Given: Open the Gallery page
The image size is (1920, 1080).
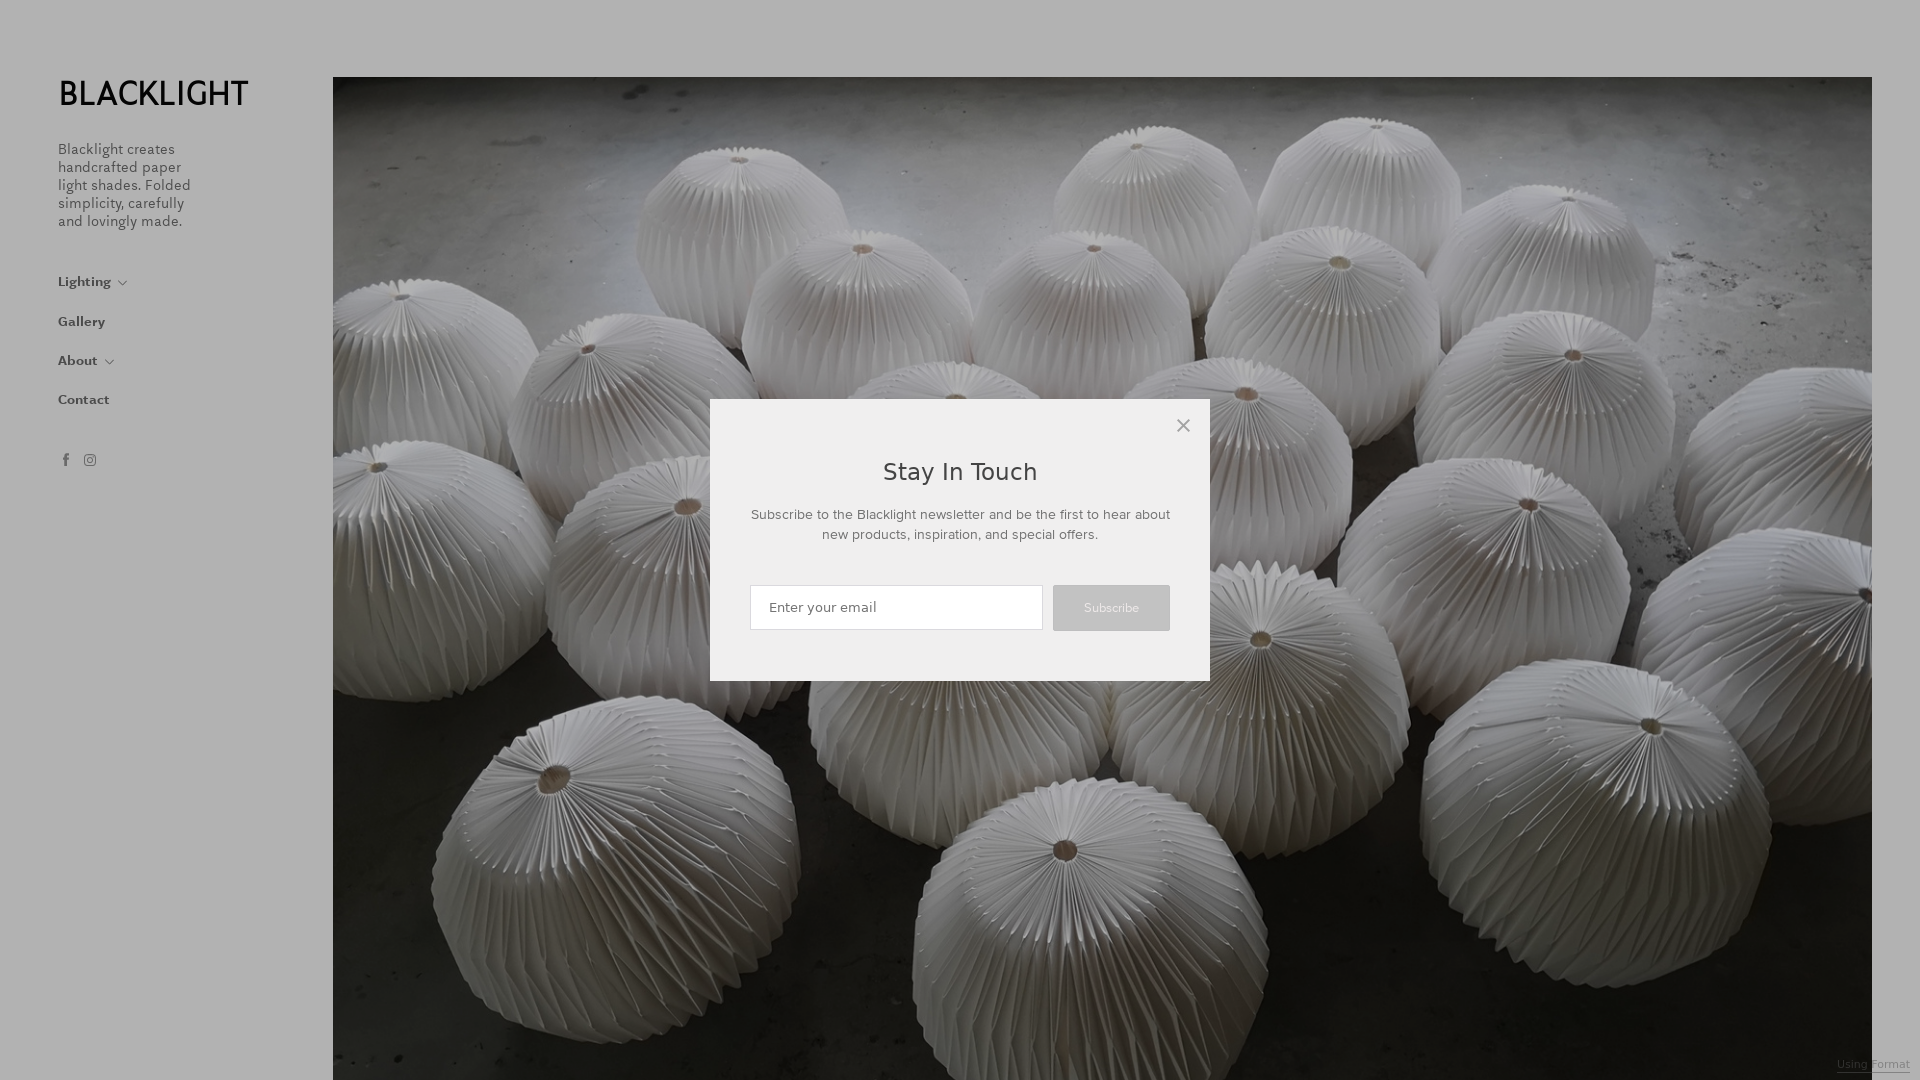Looking at the screenshot, I should coord(81,322).
